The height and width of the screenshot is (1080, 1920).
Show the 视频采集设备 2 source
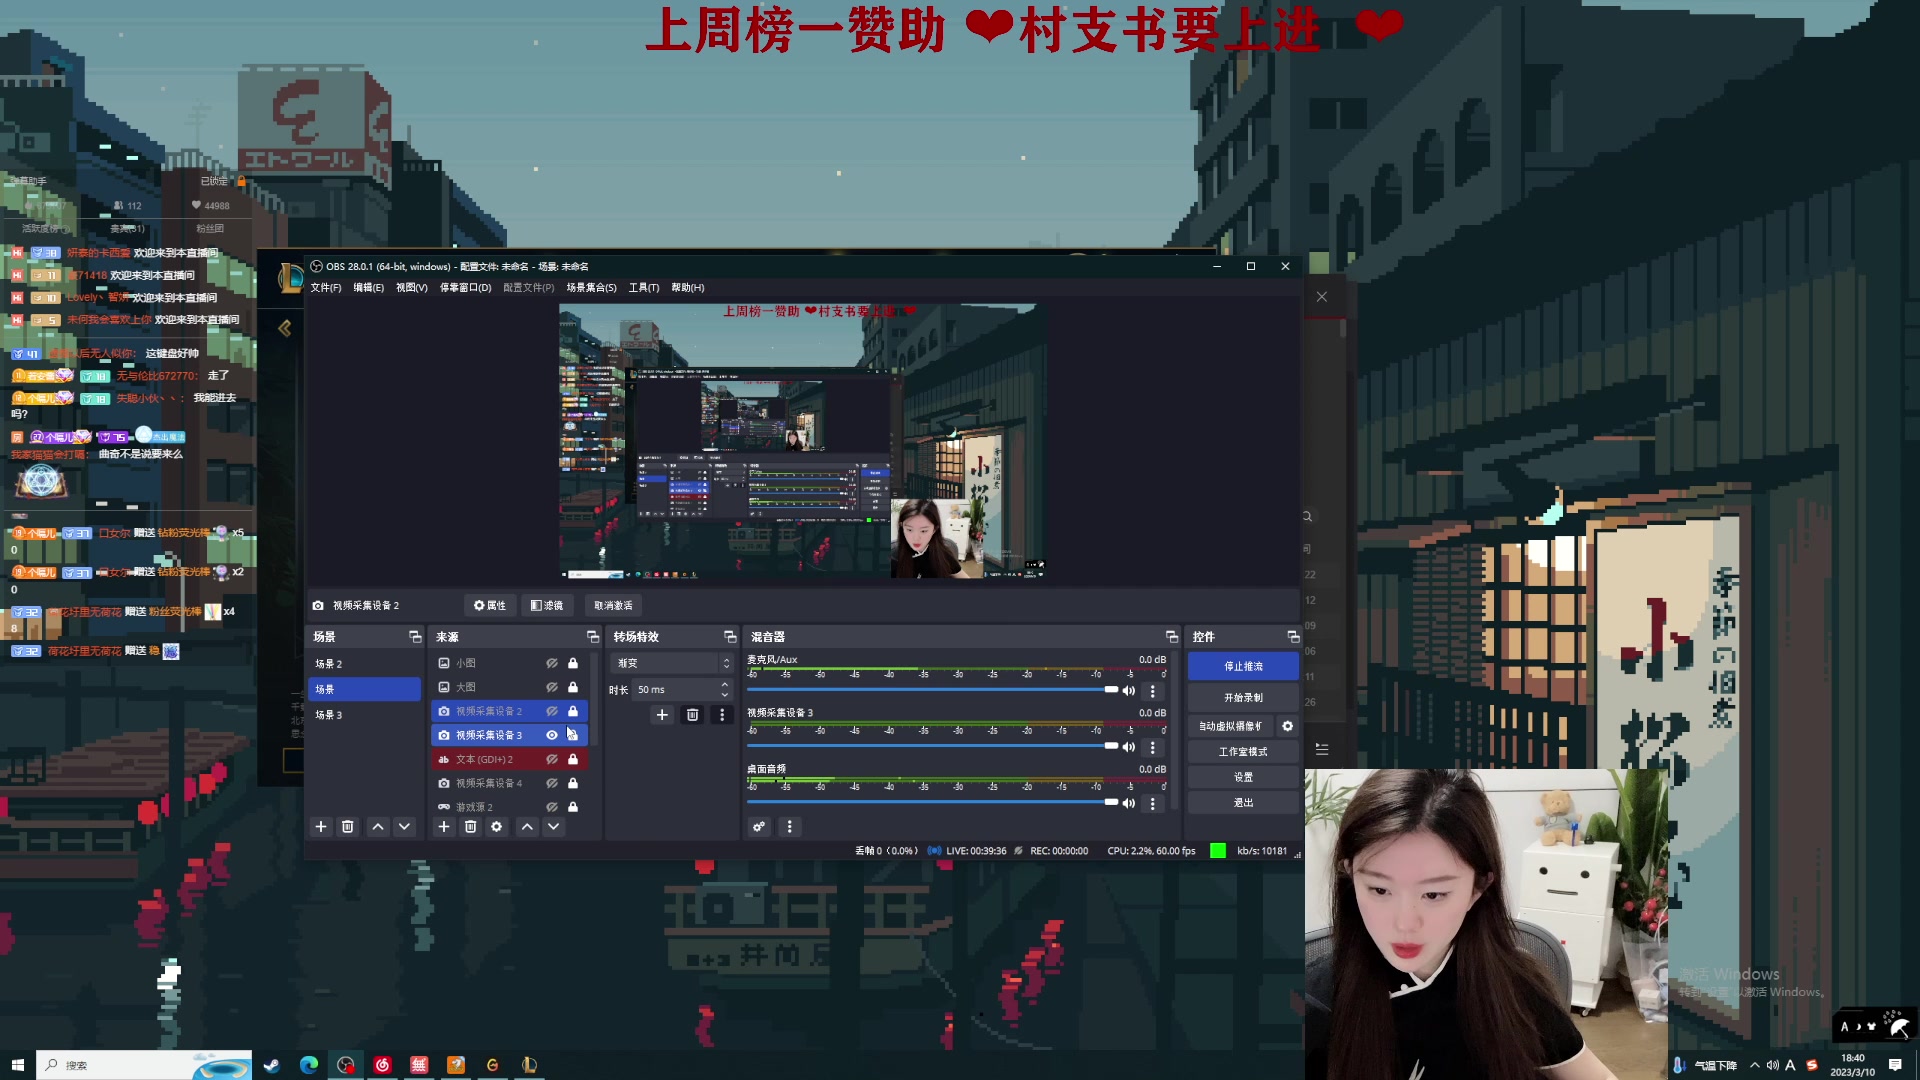pos(551,711)
